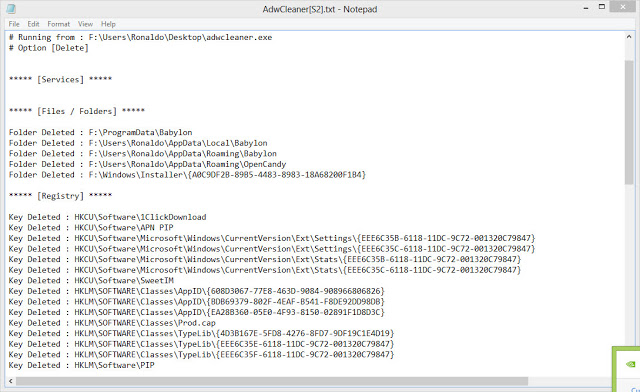Click the TypeLib\{EEE6C35F key line

coord(202,355)
